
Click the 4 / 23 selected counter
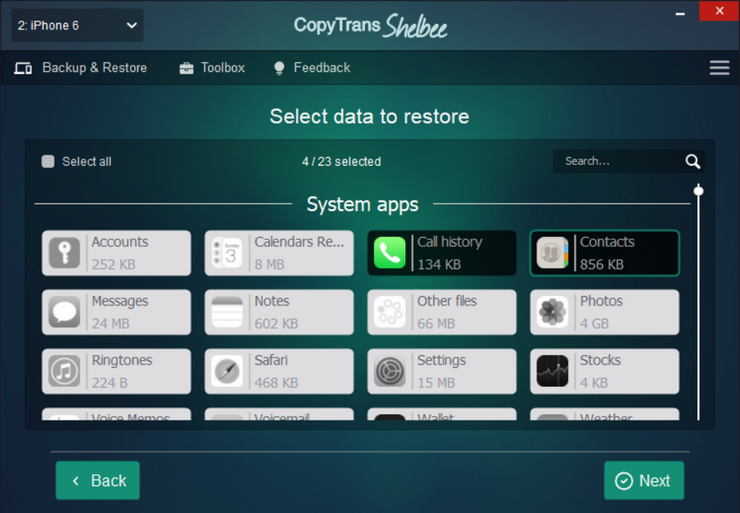(342, 161)
